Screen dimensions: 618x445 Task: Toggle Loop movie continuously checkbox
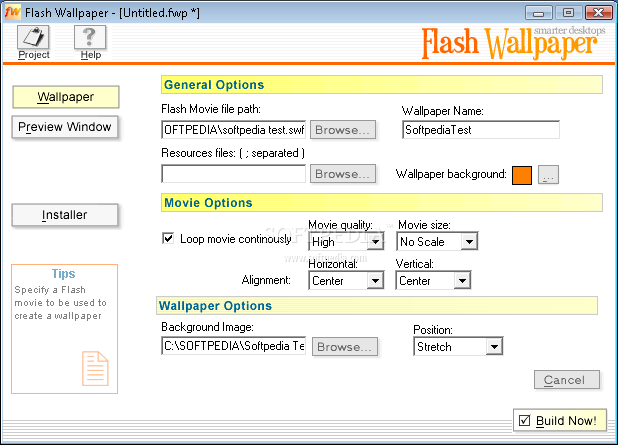168,238
